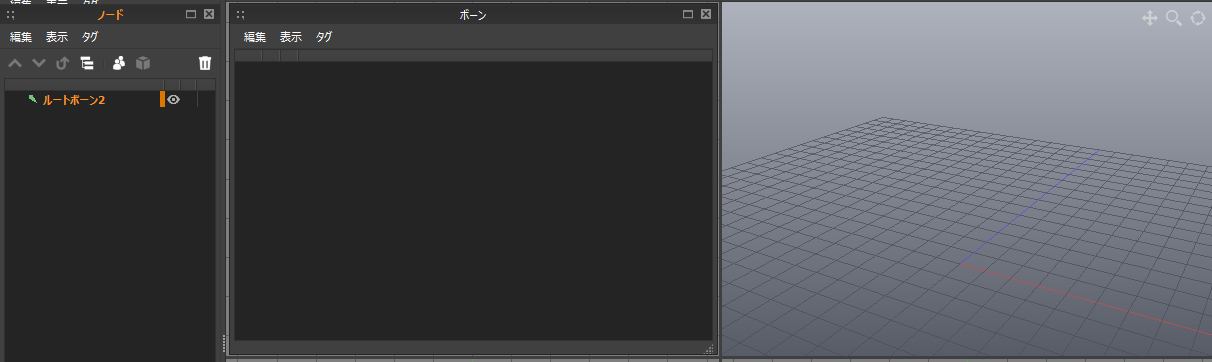
Task: Toggle visibility eye of ルートボーン2
Action: click(x=173, y=100)
